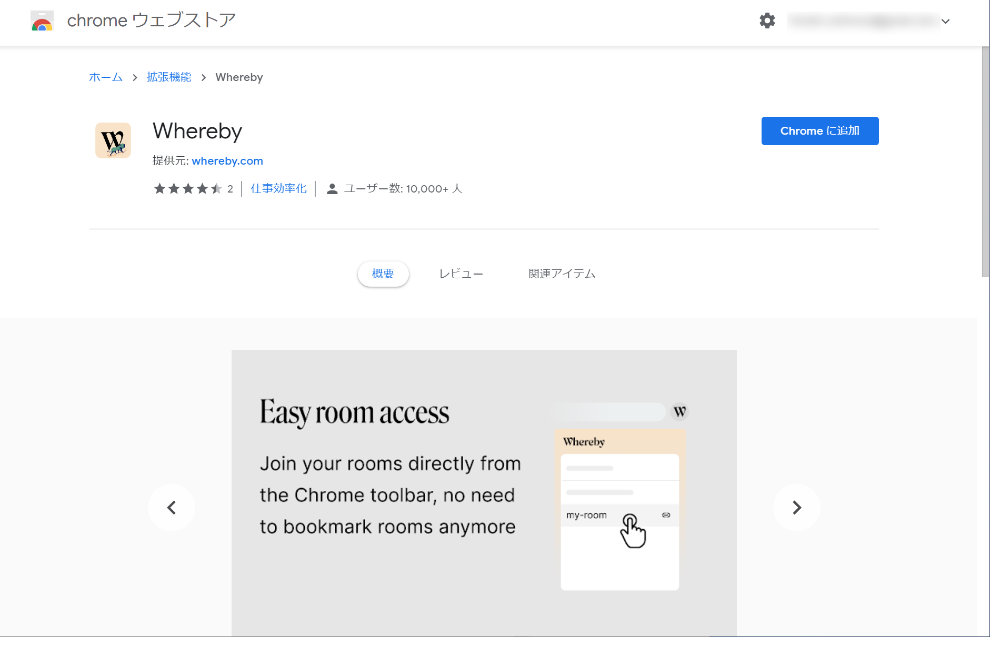Click the ユーザー数: 10,000+ 人 text
1000x647 pixels.
pos(402,189)
